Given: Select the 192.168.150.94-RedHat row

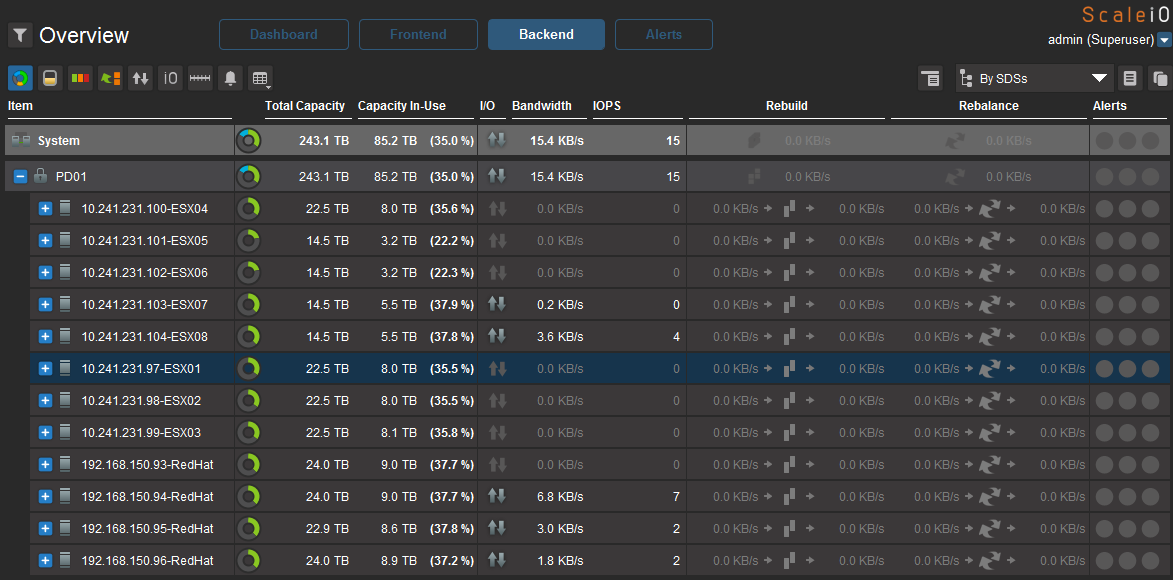Looking at the screenshot, I should pos(147,497).
